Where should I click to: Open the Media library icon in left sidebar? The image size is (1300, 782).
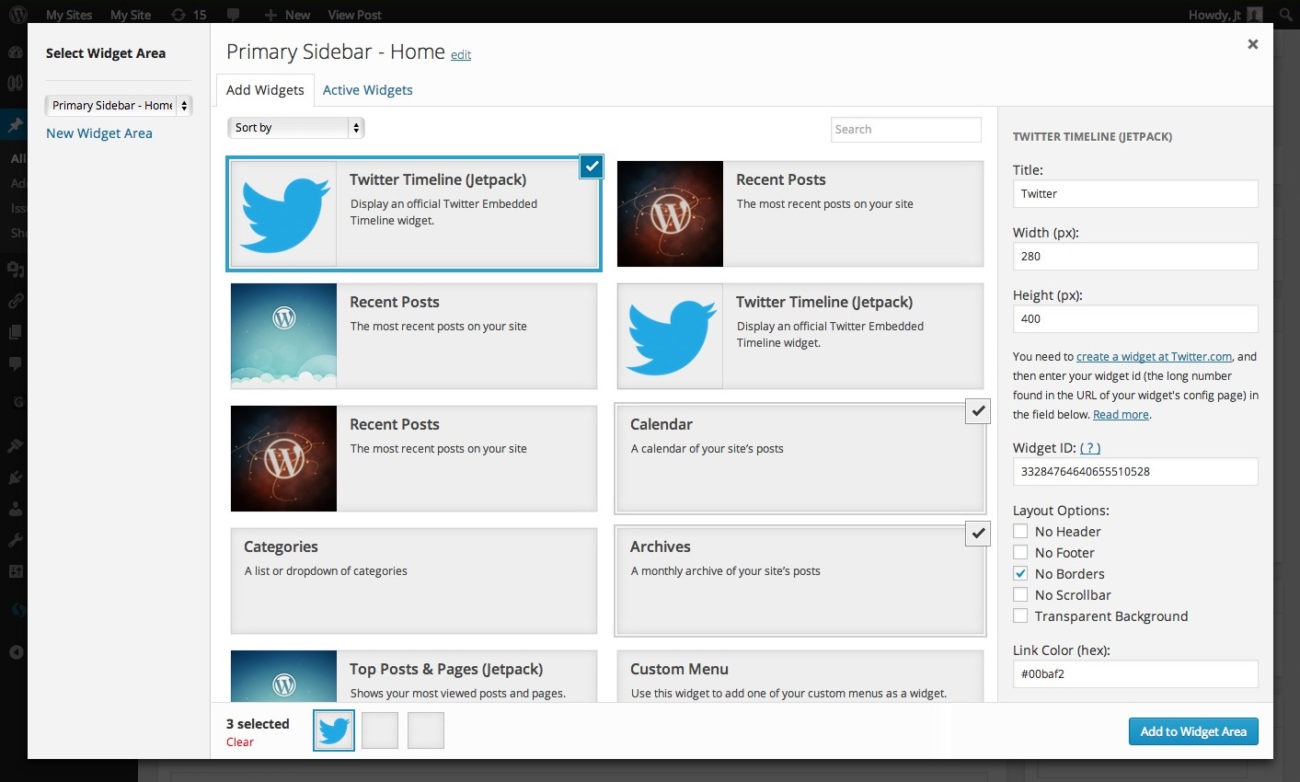tap(15, 270)
